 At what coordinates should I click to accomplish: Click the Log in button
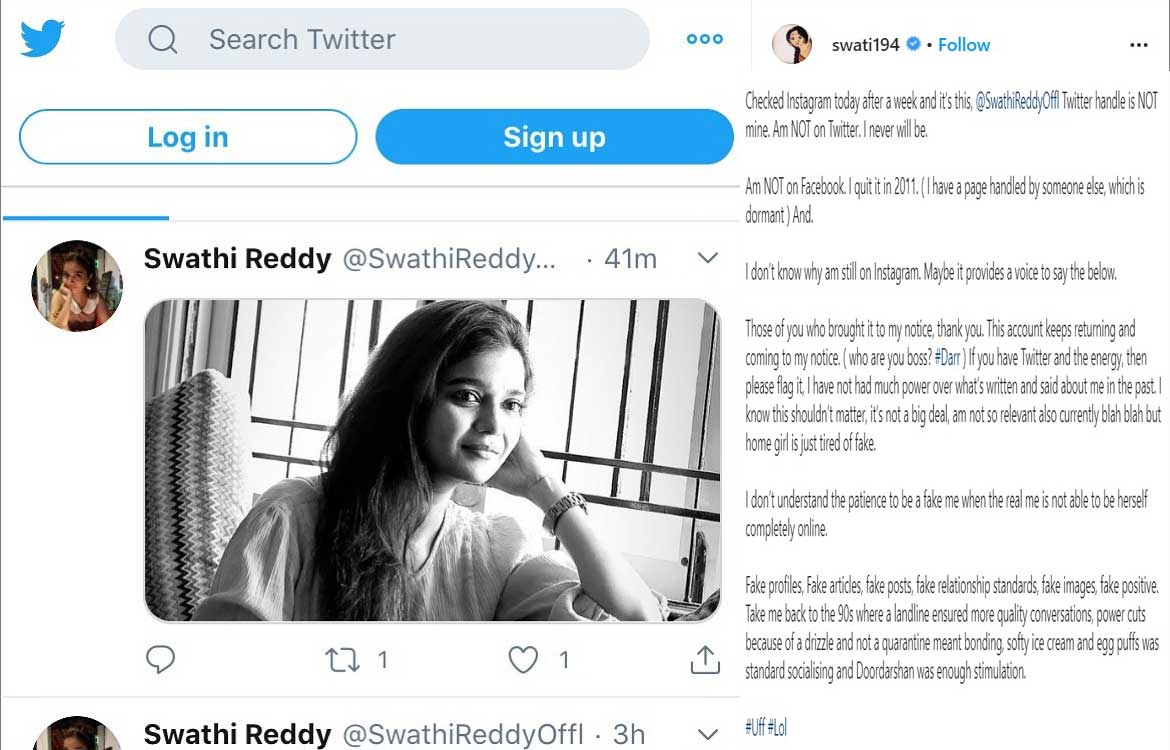coord(188,137)
